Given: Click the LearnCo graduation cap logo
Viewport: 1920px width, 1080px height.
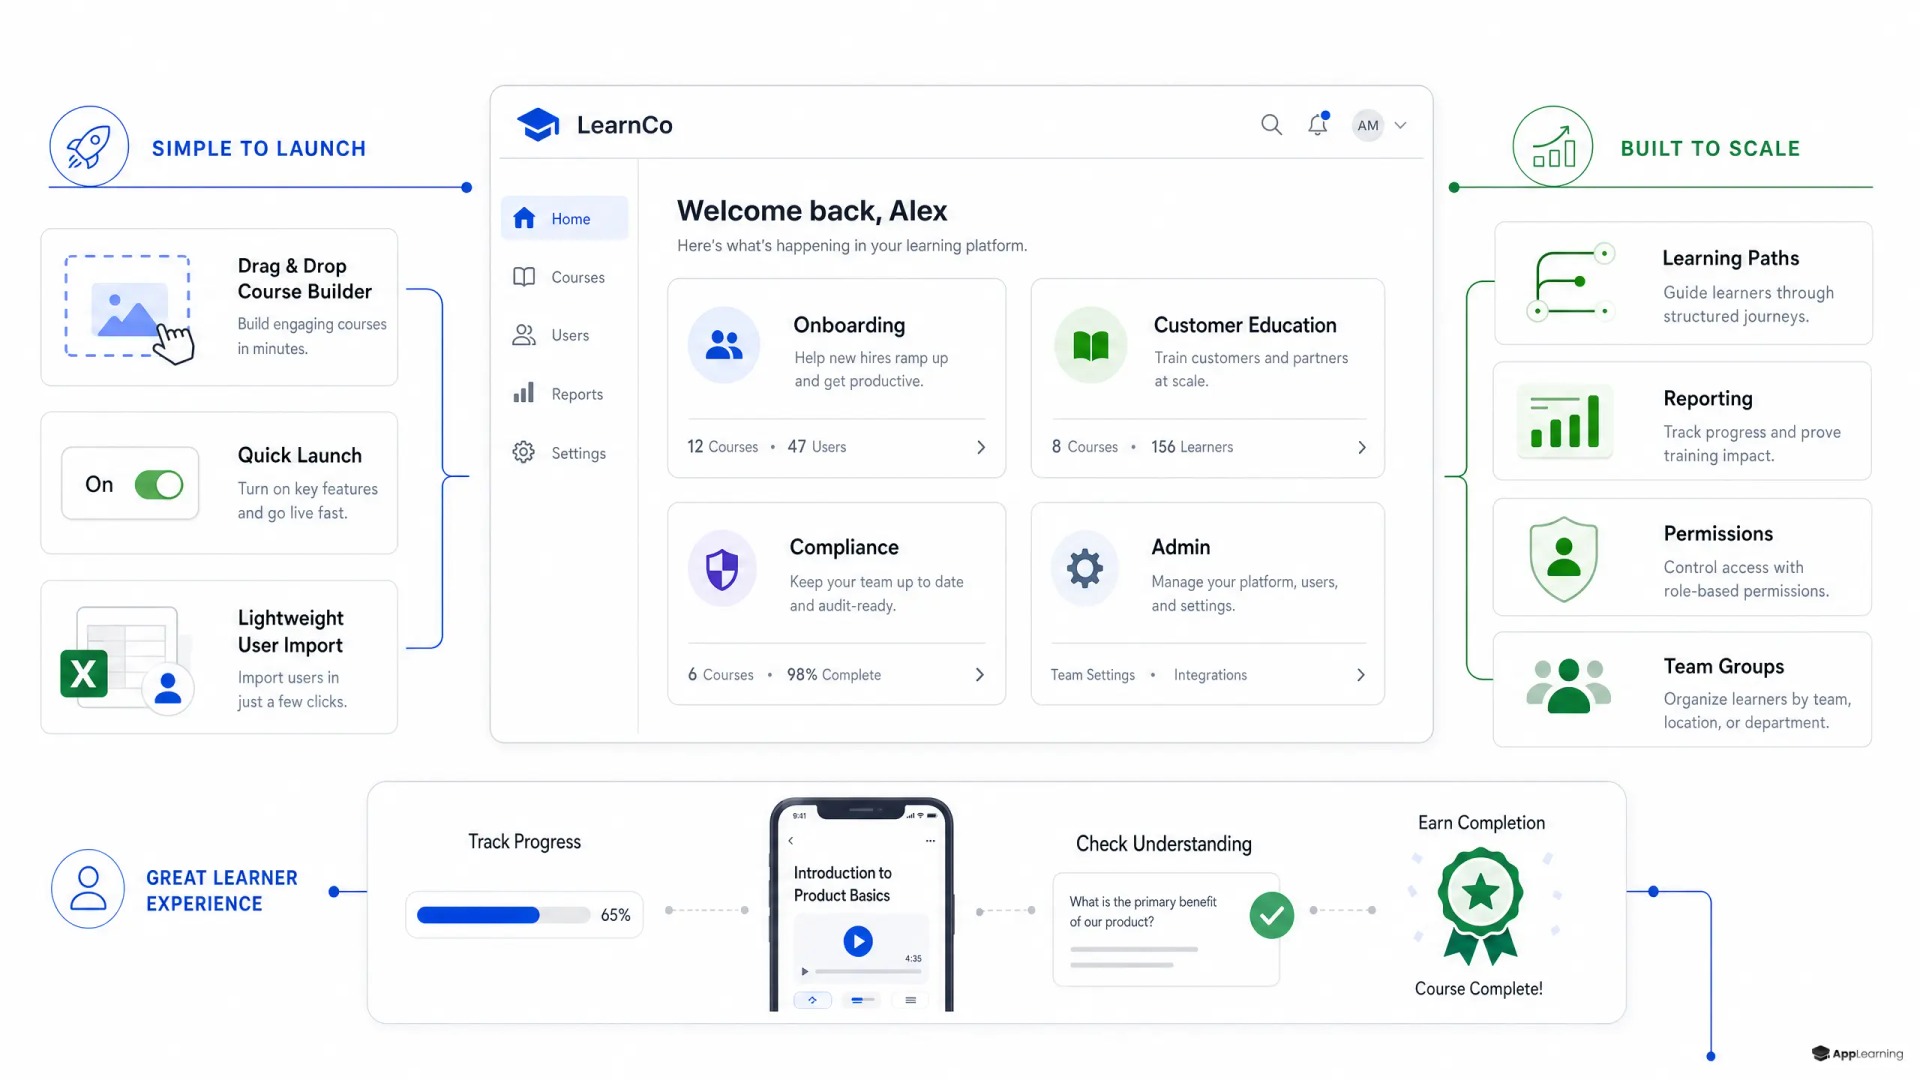Looking at the screenshot, I should pyautogui.click(x=538, y=125).
